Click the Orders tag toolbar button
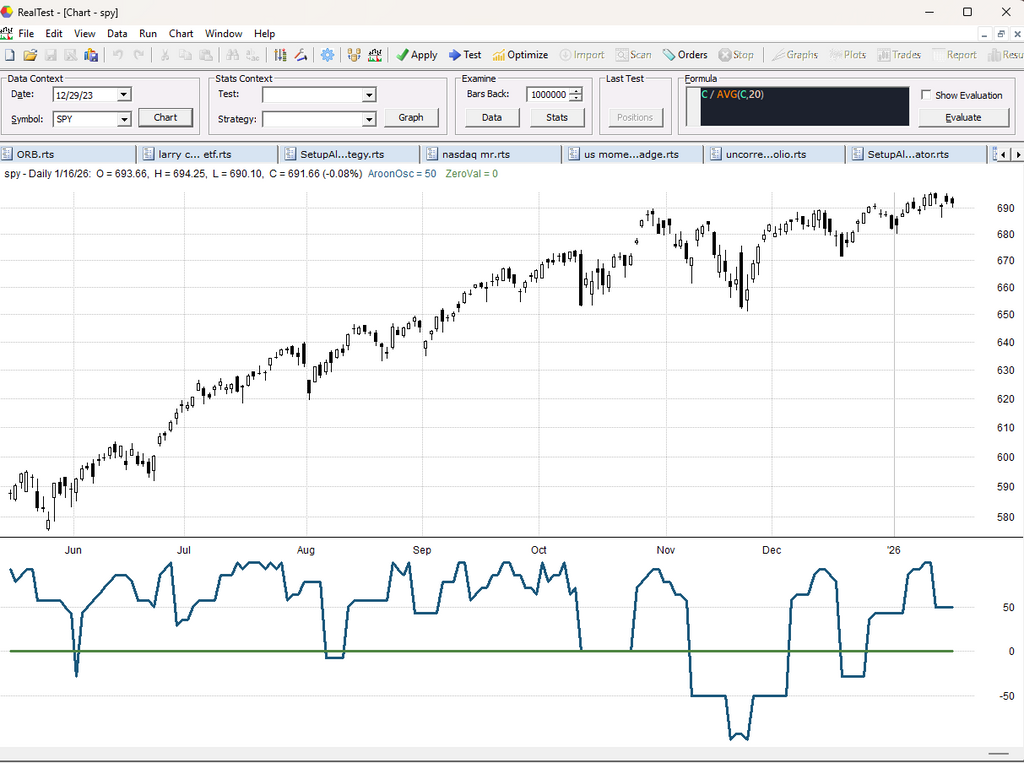Image resolution: width=1024 pixels, height=763 pixels. pyautogui.click(x=685, y=56)
